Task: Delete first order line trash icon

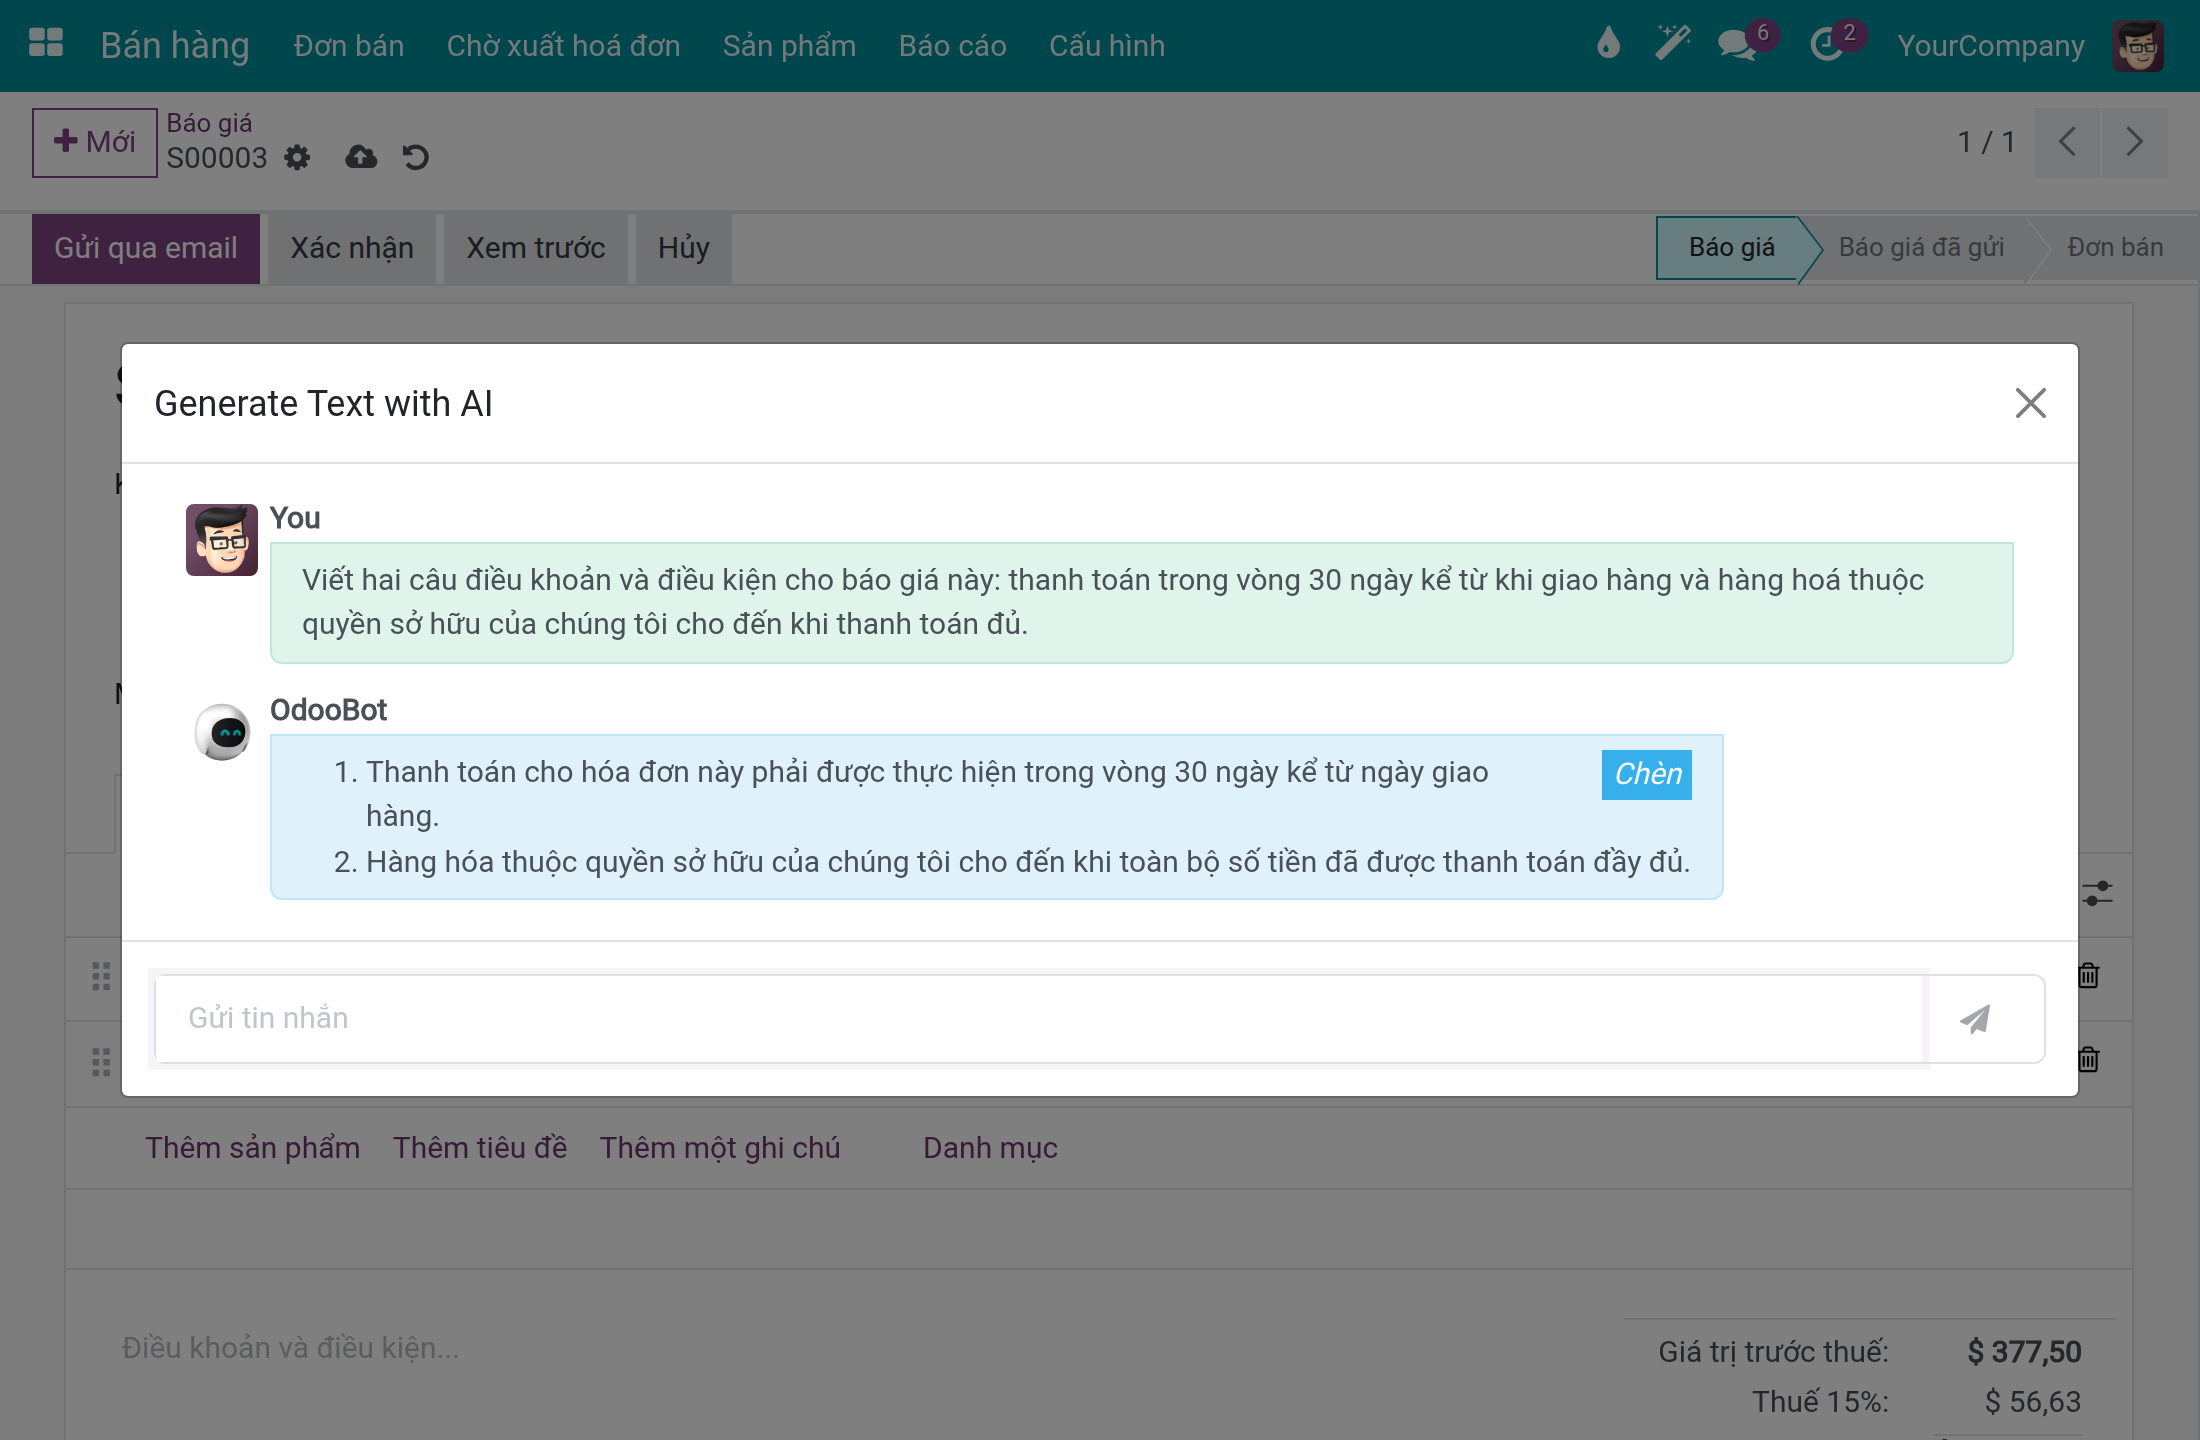Action: pyautogui.click(x=2089, y=975)
